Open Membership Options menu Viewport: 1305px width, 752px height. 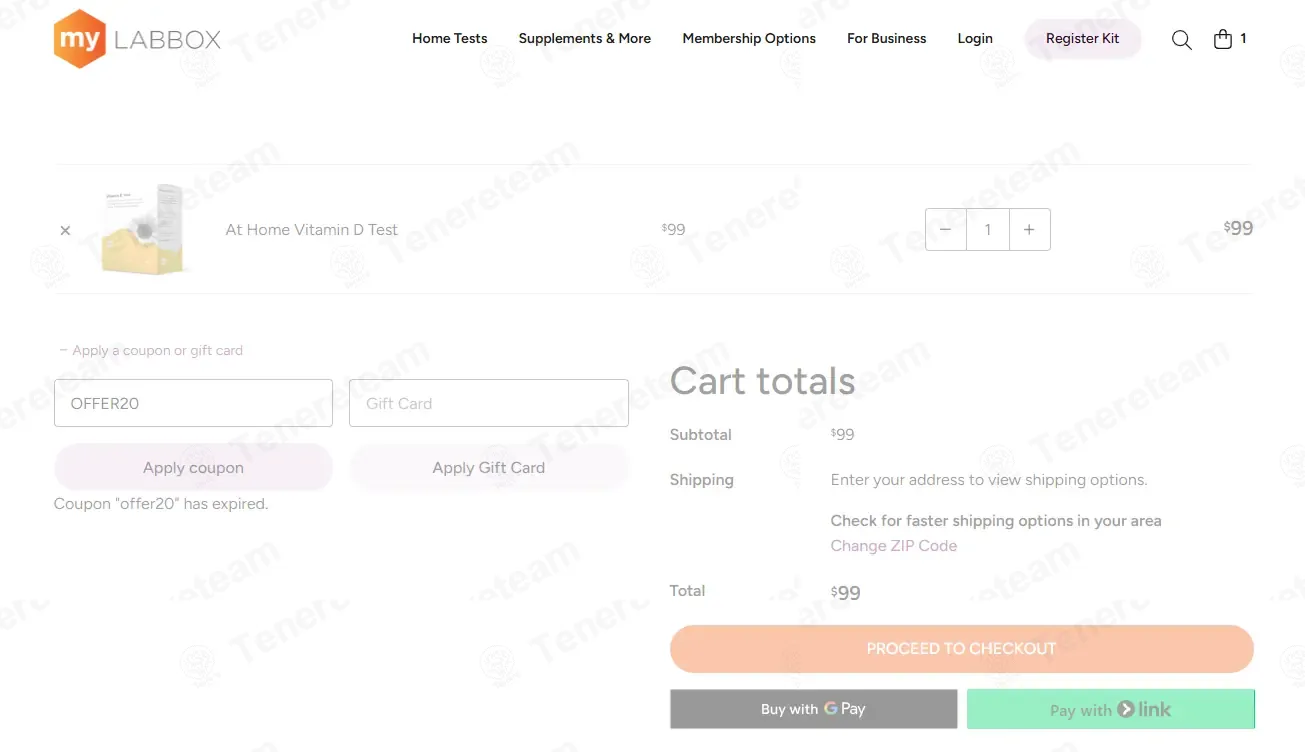(x=749, y=39)
